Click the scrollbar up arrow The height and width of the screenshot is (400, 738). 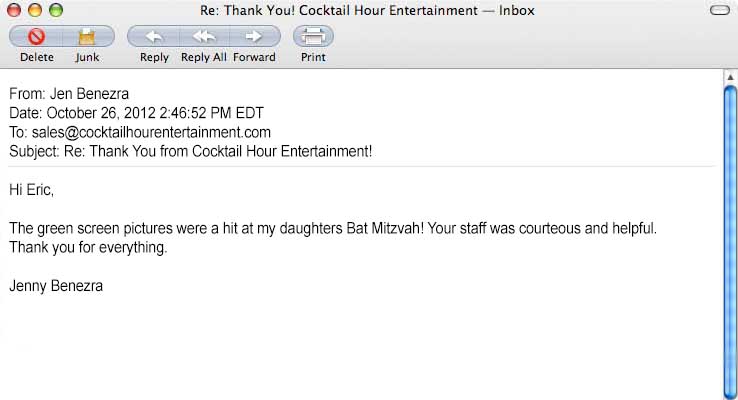(729, 78)
